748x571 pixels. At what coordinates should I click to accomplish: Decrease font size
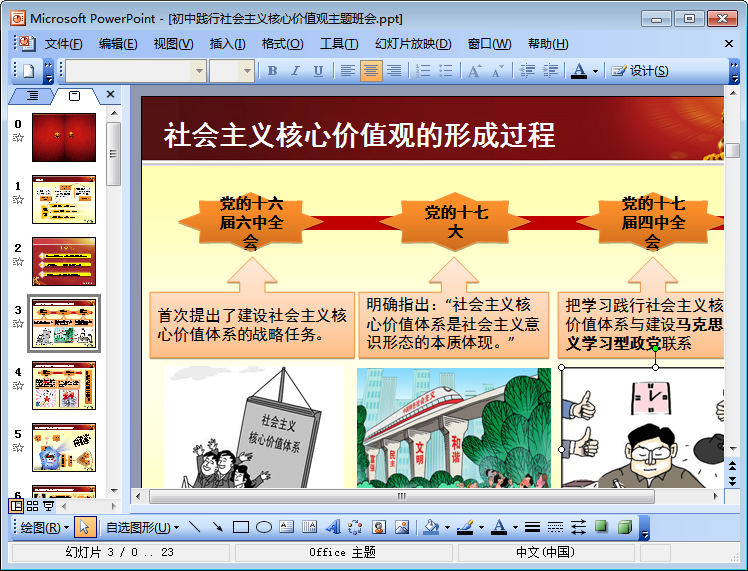pyautogui.click(x=498, y=71)
